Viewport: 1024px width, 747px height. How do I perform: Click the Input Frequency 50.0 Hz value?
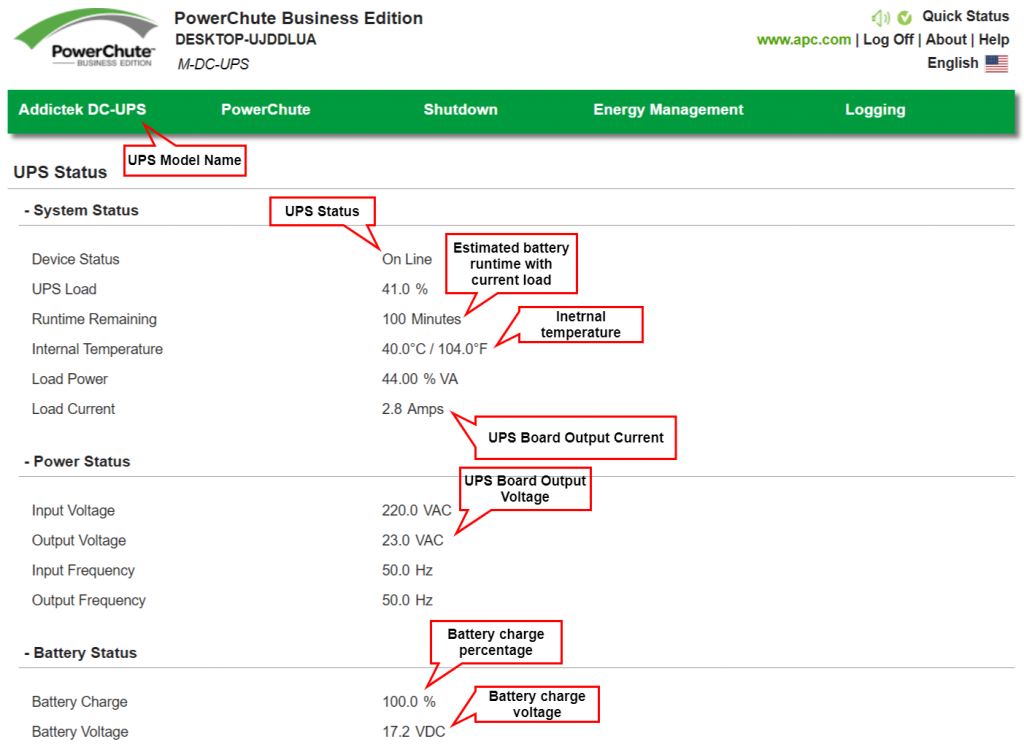click(408, 571)
